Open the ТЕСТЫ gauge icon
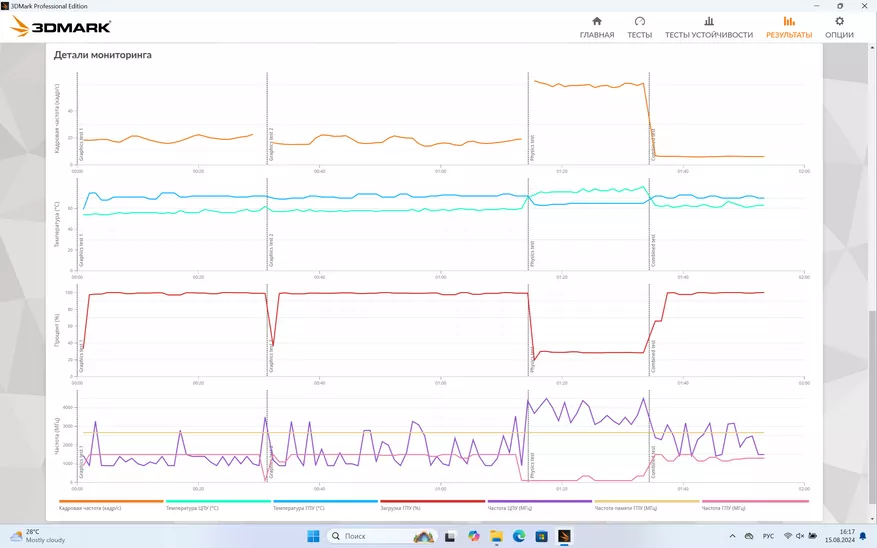 click(x=639, y=21)
